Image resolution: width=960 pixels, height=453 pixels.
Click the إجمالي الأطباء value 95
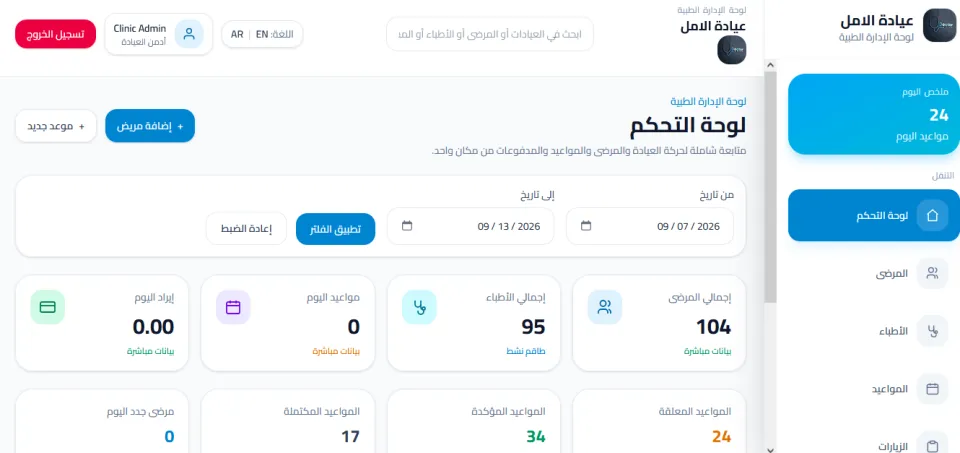tap(533, 328)
